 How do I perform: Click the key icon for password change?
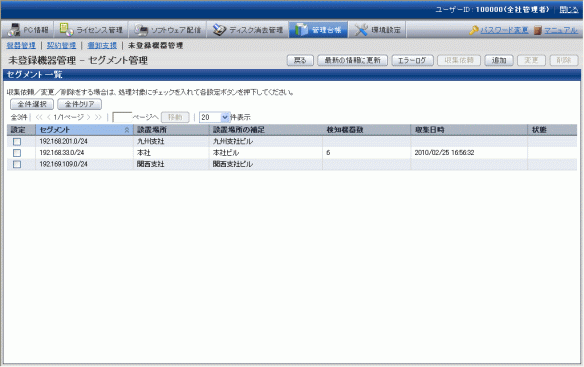click(x=474, y=30)
